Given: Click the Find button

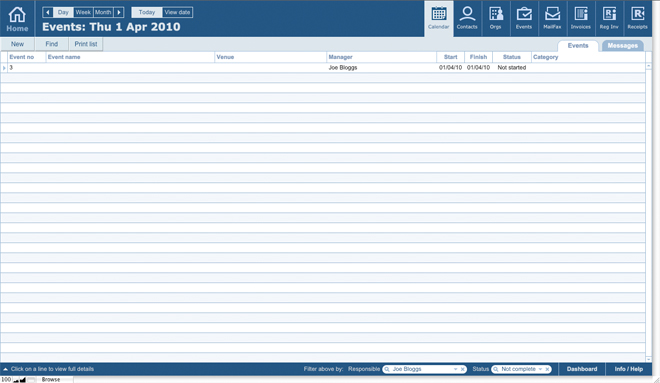Looking at the screenshot, I should coord(52,44).
